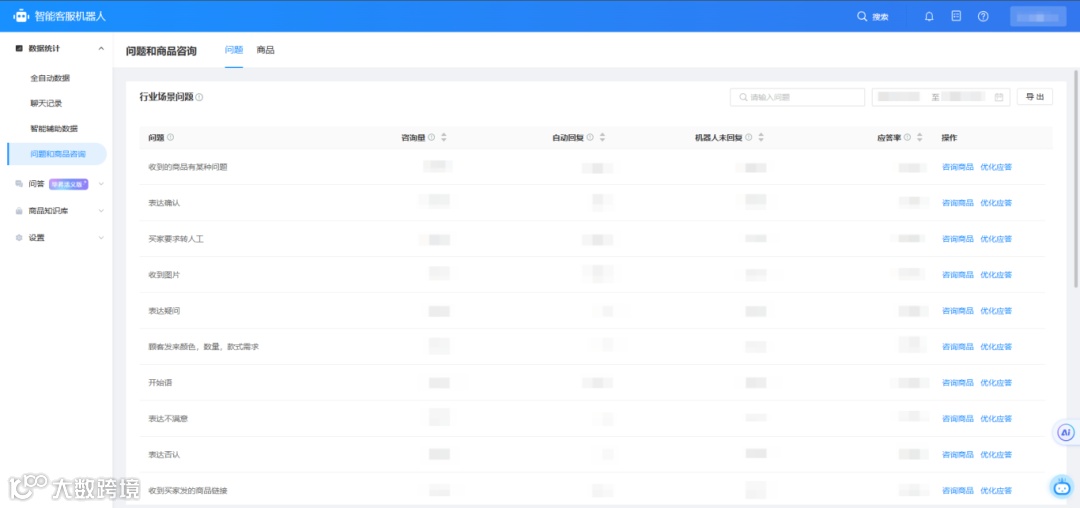Click the 请输入问题 search input
The height and width of the screenshot is (508, 1080).
point(797,97)
